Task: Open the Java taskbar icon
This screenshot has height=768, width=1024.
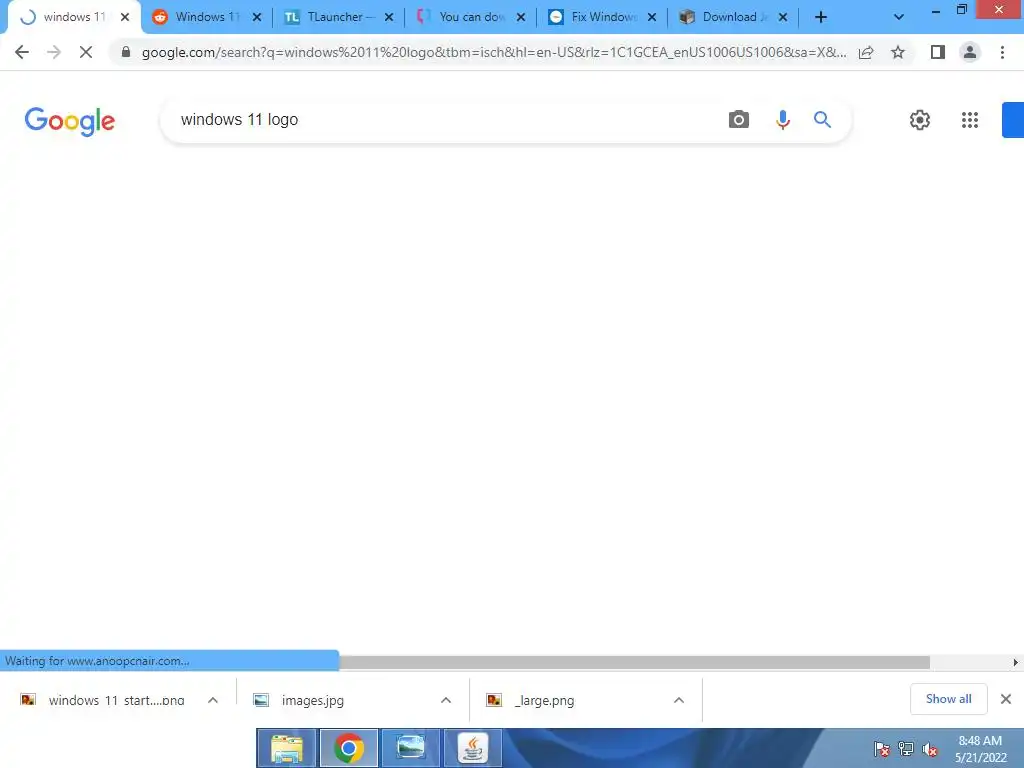Action: coord(473,748)
